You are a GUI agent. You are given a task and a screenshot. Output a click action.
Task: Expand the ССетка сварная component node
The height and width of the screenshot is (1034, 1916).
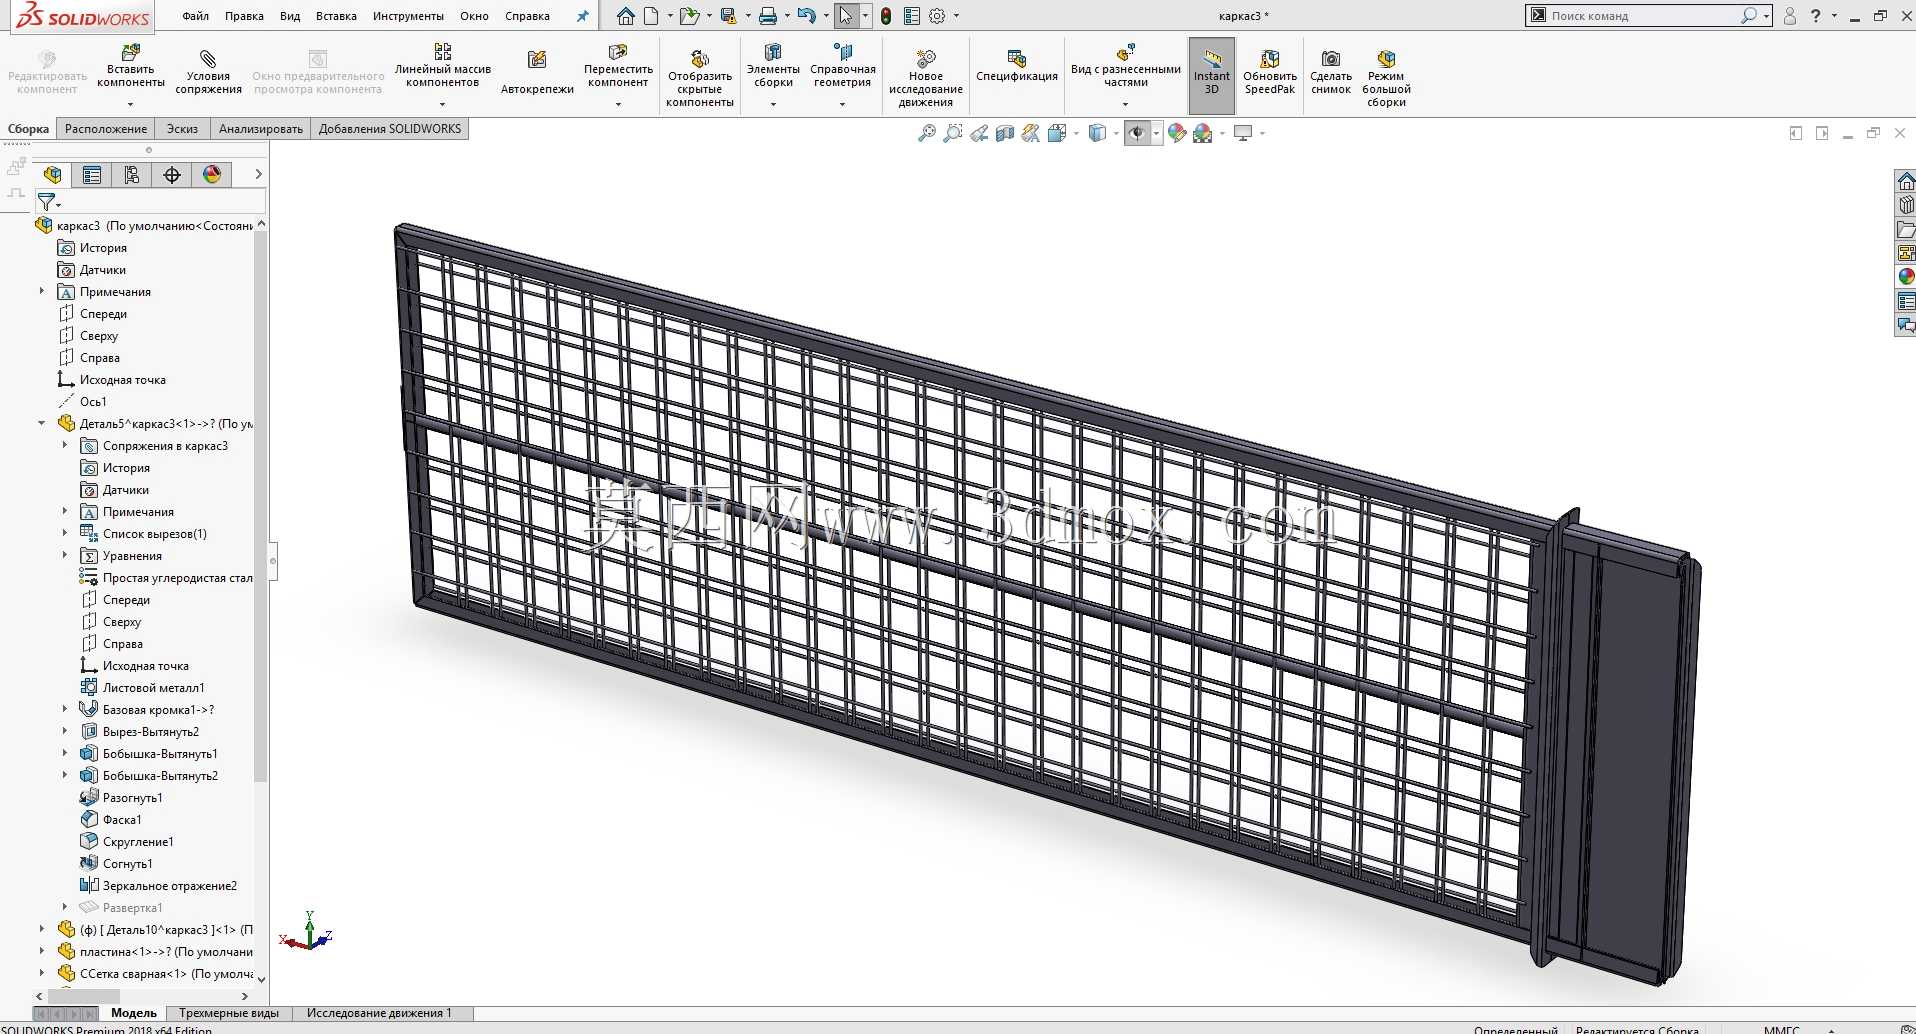click(x=42, y=974)
